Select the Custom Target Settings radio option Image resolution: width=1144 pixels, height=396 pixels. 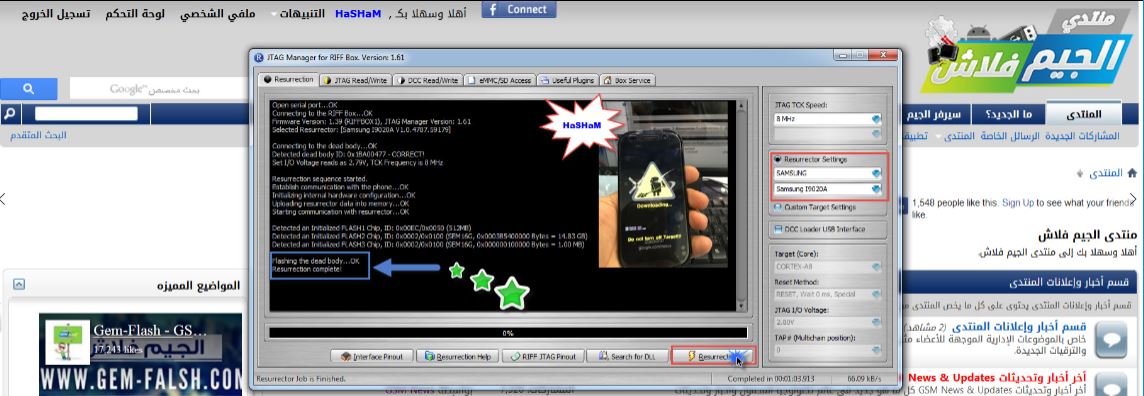778,207
